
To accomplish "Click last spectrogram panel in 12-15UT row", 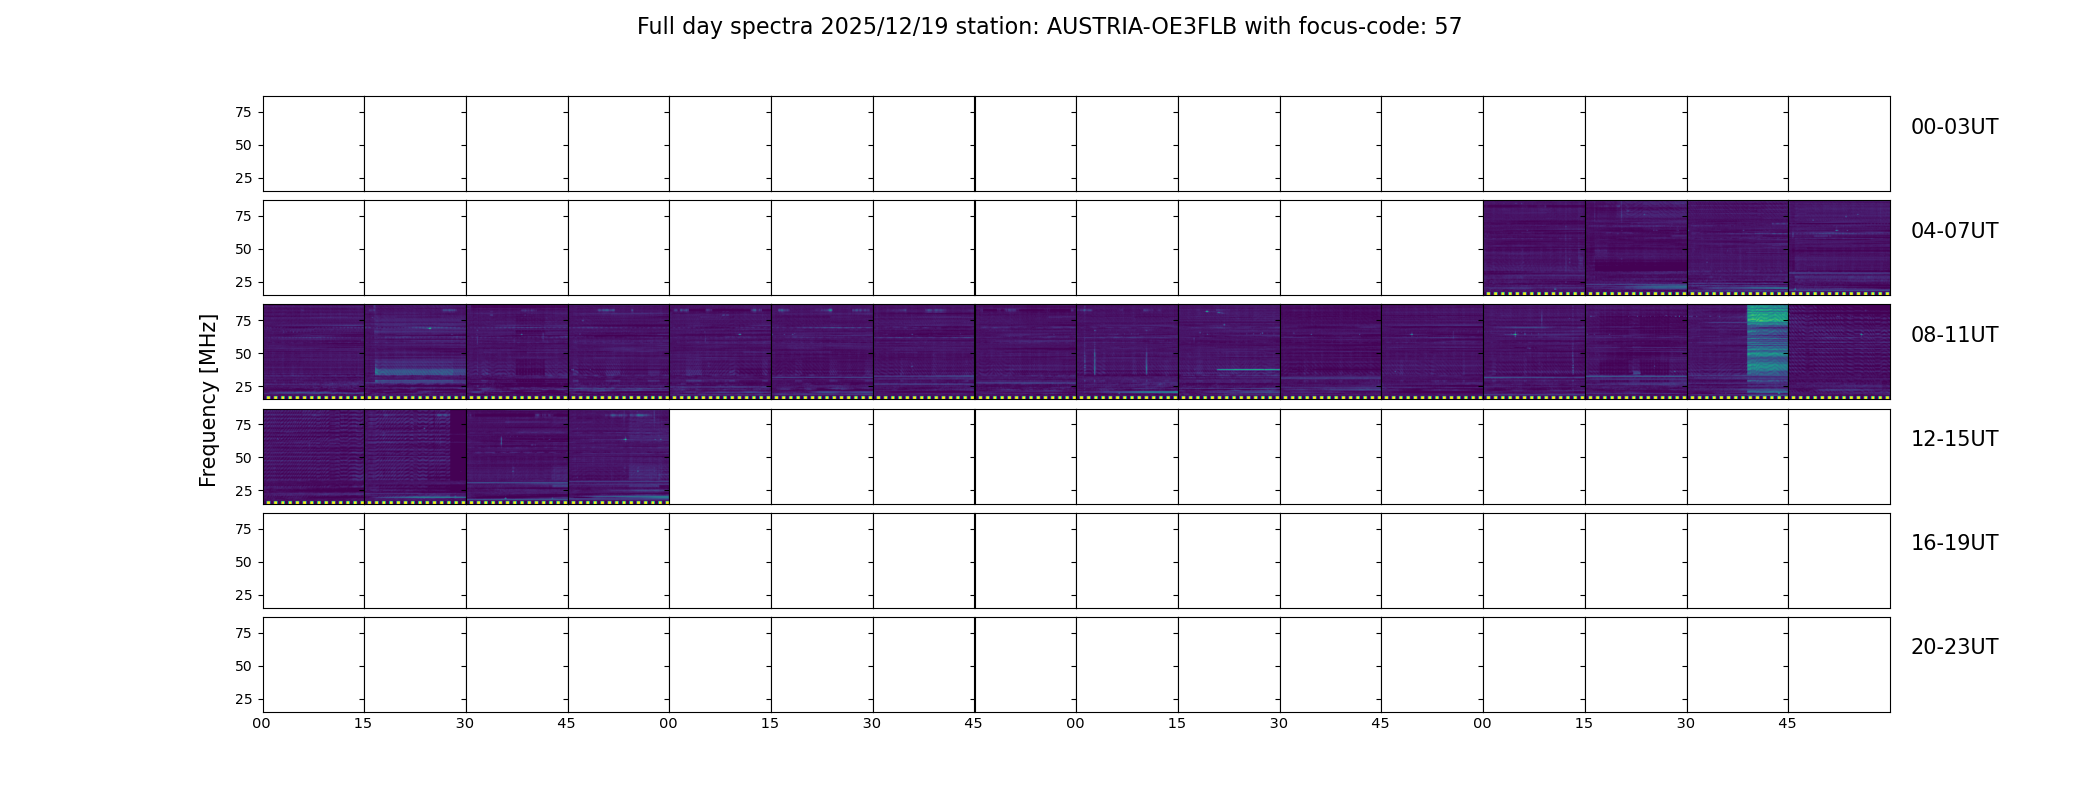I will click(x=619, y=456).
